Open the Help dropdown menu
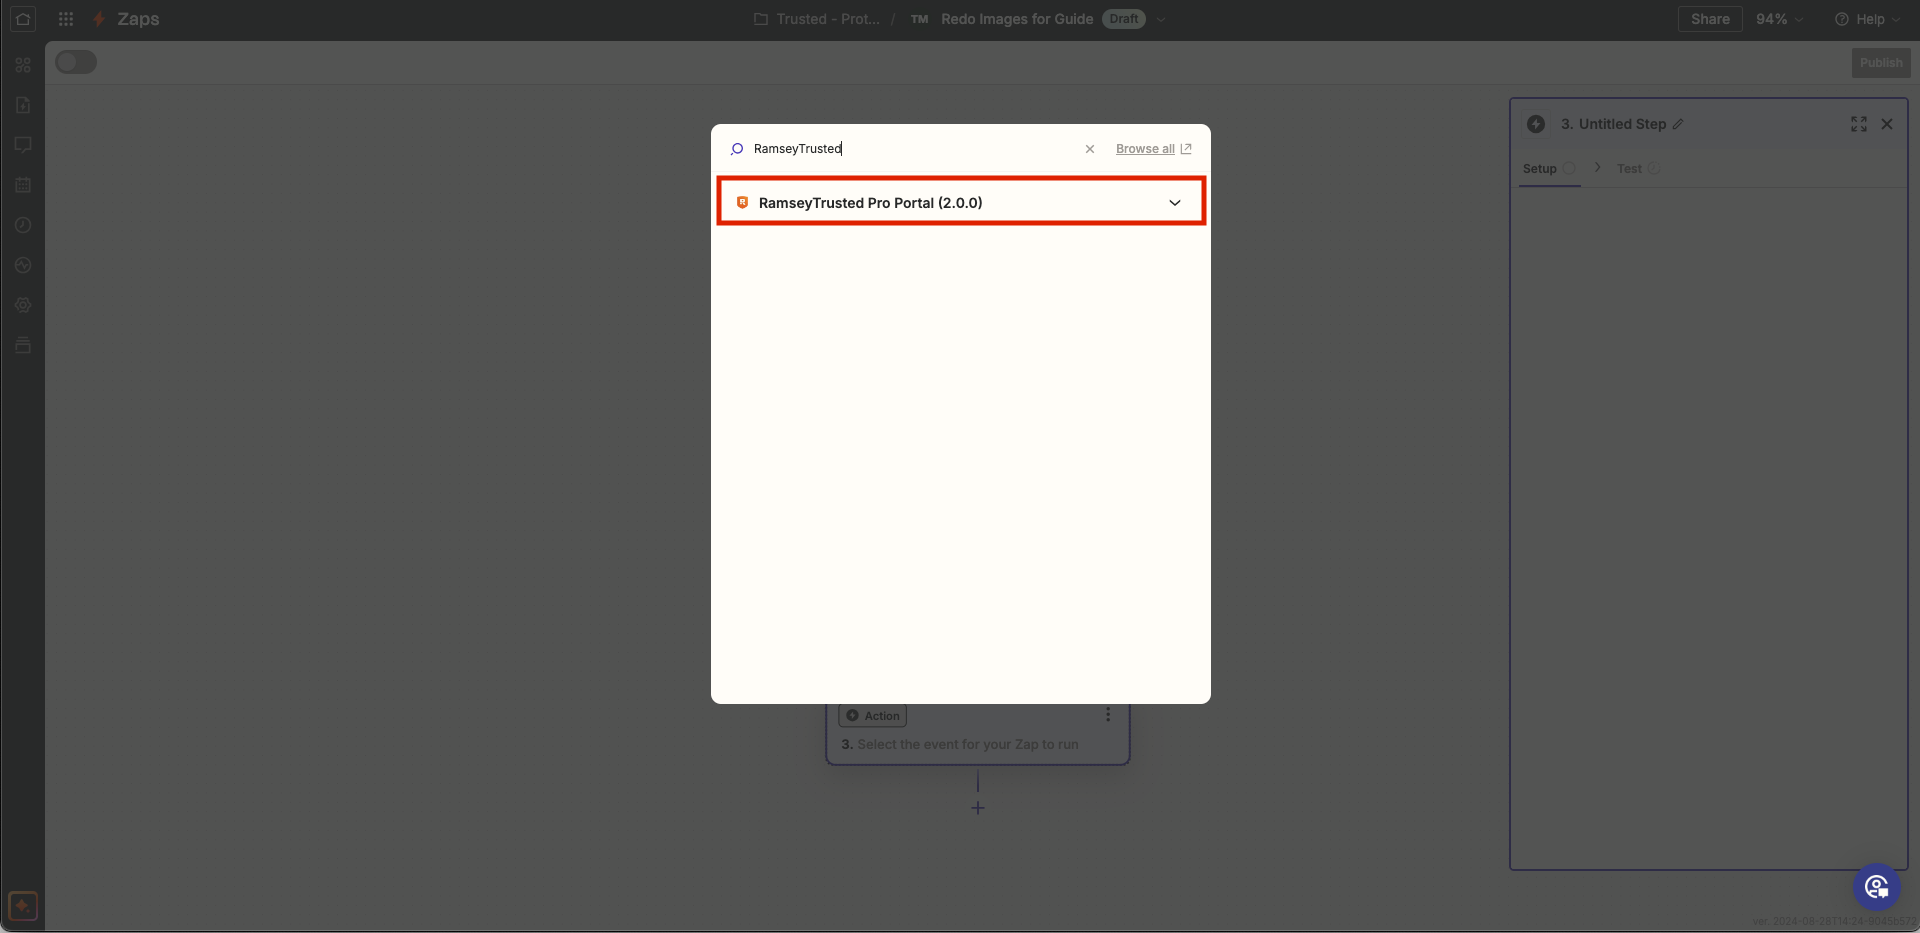 pos(1867,19)
